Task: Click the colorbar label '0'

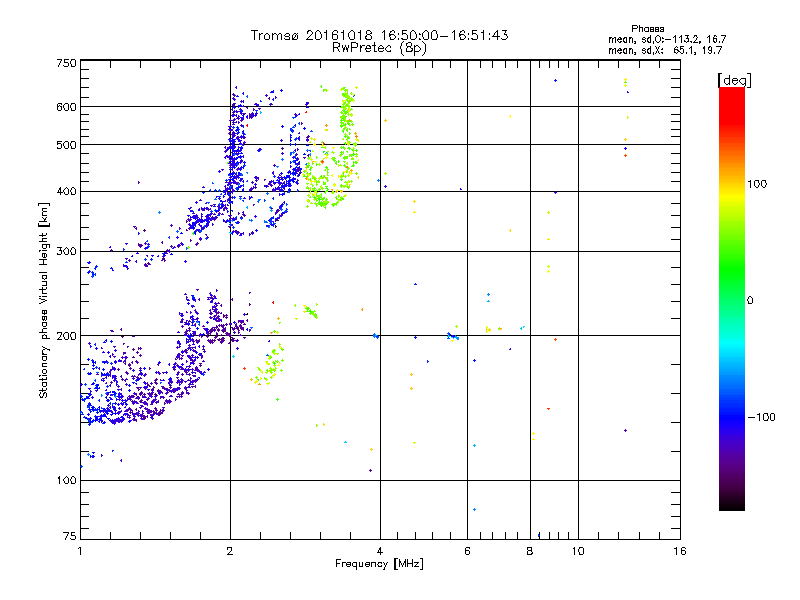Action: (750, 300)
